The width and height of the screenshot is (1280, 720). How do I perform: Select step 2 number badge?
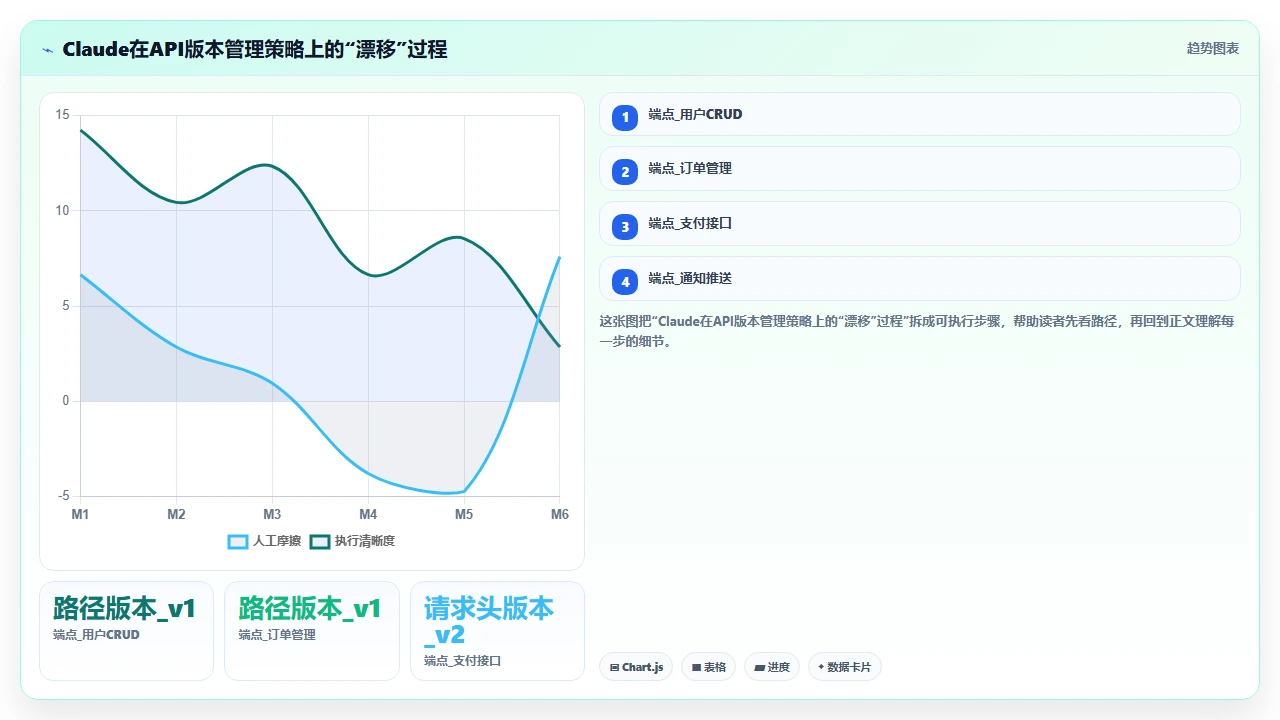[625, 172]
